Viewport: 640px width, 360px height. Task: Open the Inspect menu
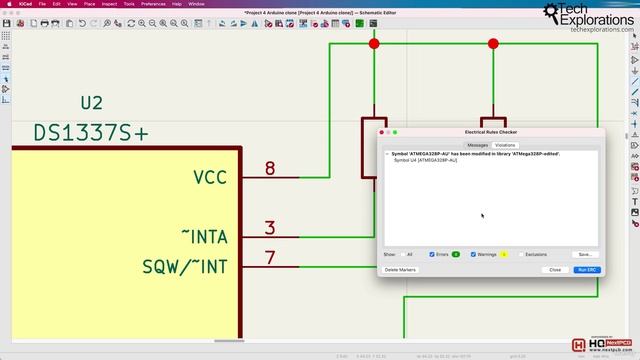[x=109, y=4]
